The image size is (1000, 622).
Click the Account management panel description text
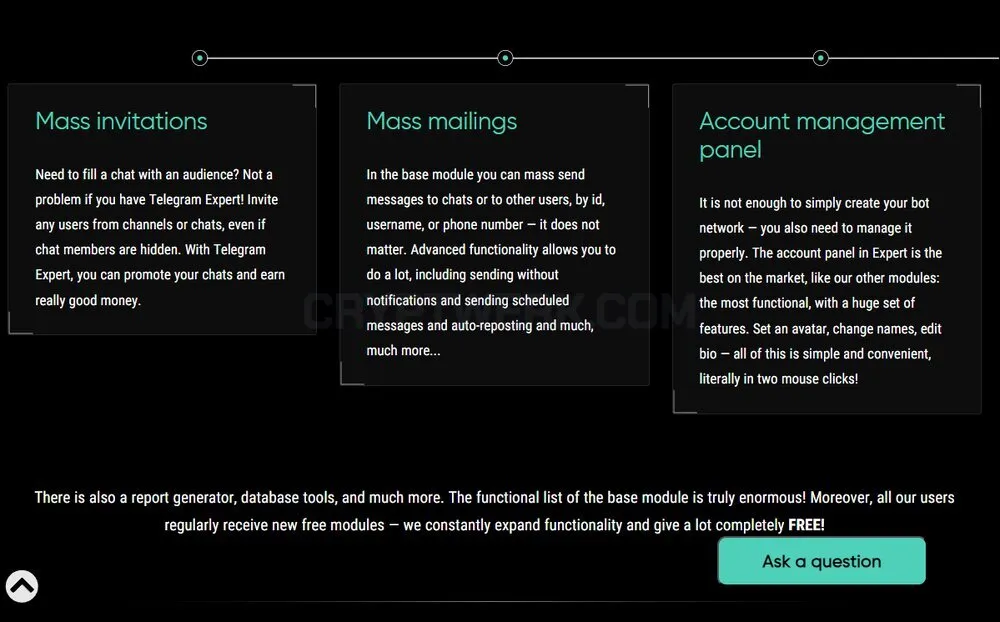(x=820, y=291)
